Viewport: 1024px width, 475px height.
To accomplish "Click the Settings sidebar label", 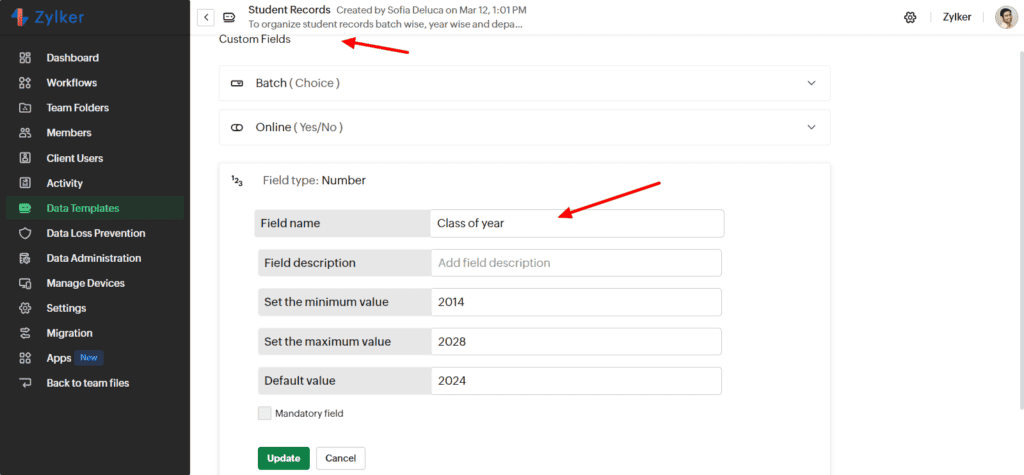I will point(66,308).
